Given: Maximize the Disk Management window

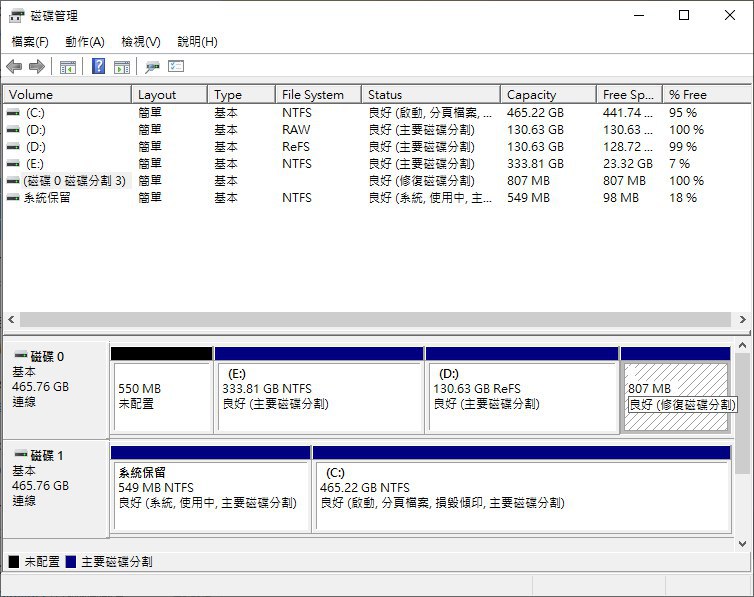Looking at the screenshot, I should [684, 15].
